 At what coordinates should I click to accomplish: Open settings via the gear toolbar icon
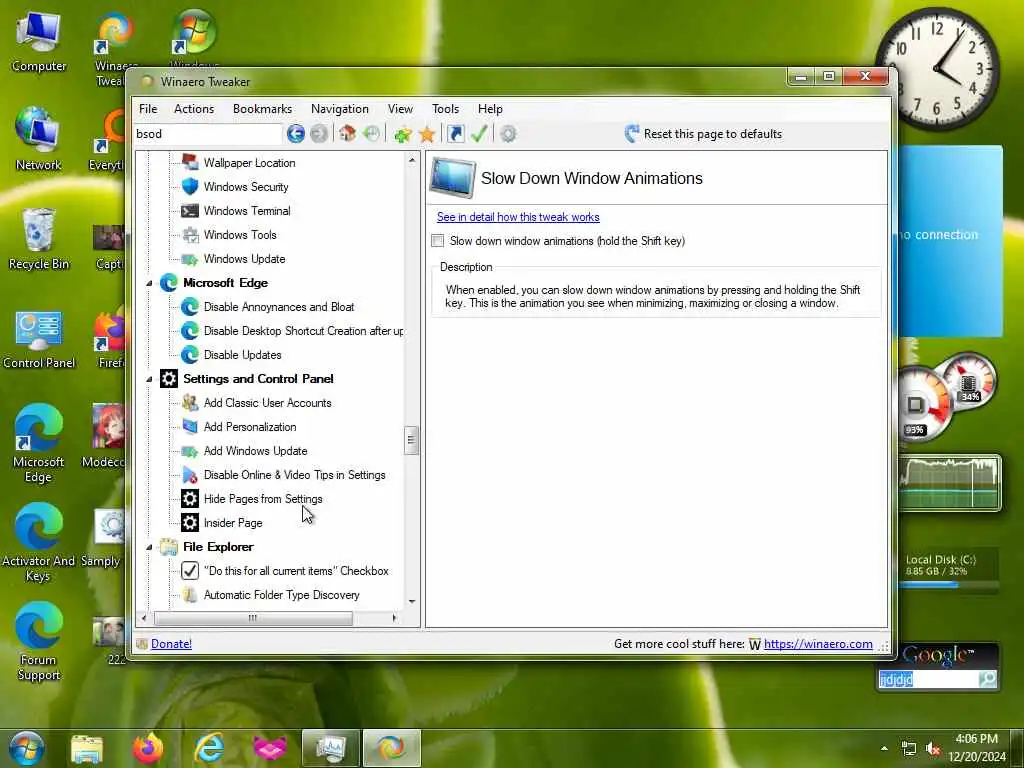click(508, 134)
